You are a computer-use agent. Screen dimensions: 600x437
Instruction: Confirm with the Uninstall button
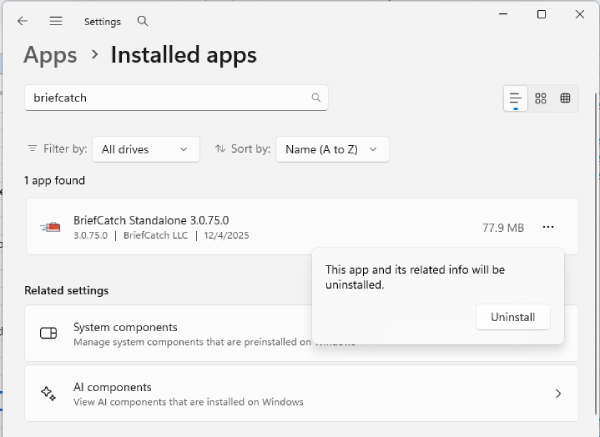pos(513,317)
